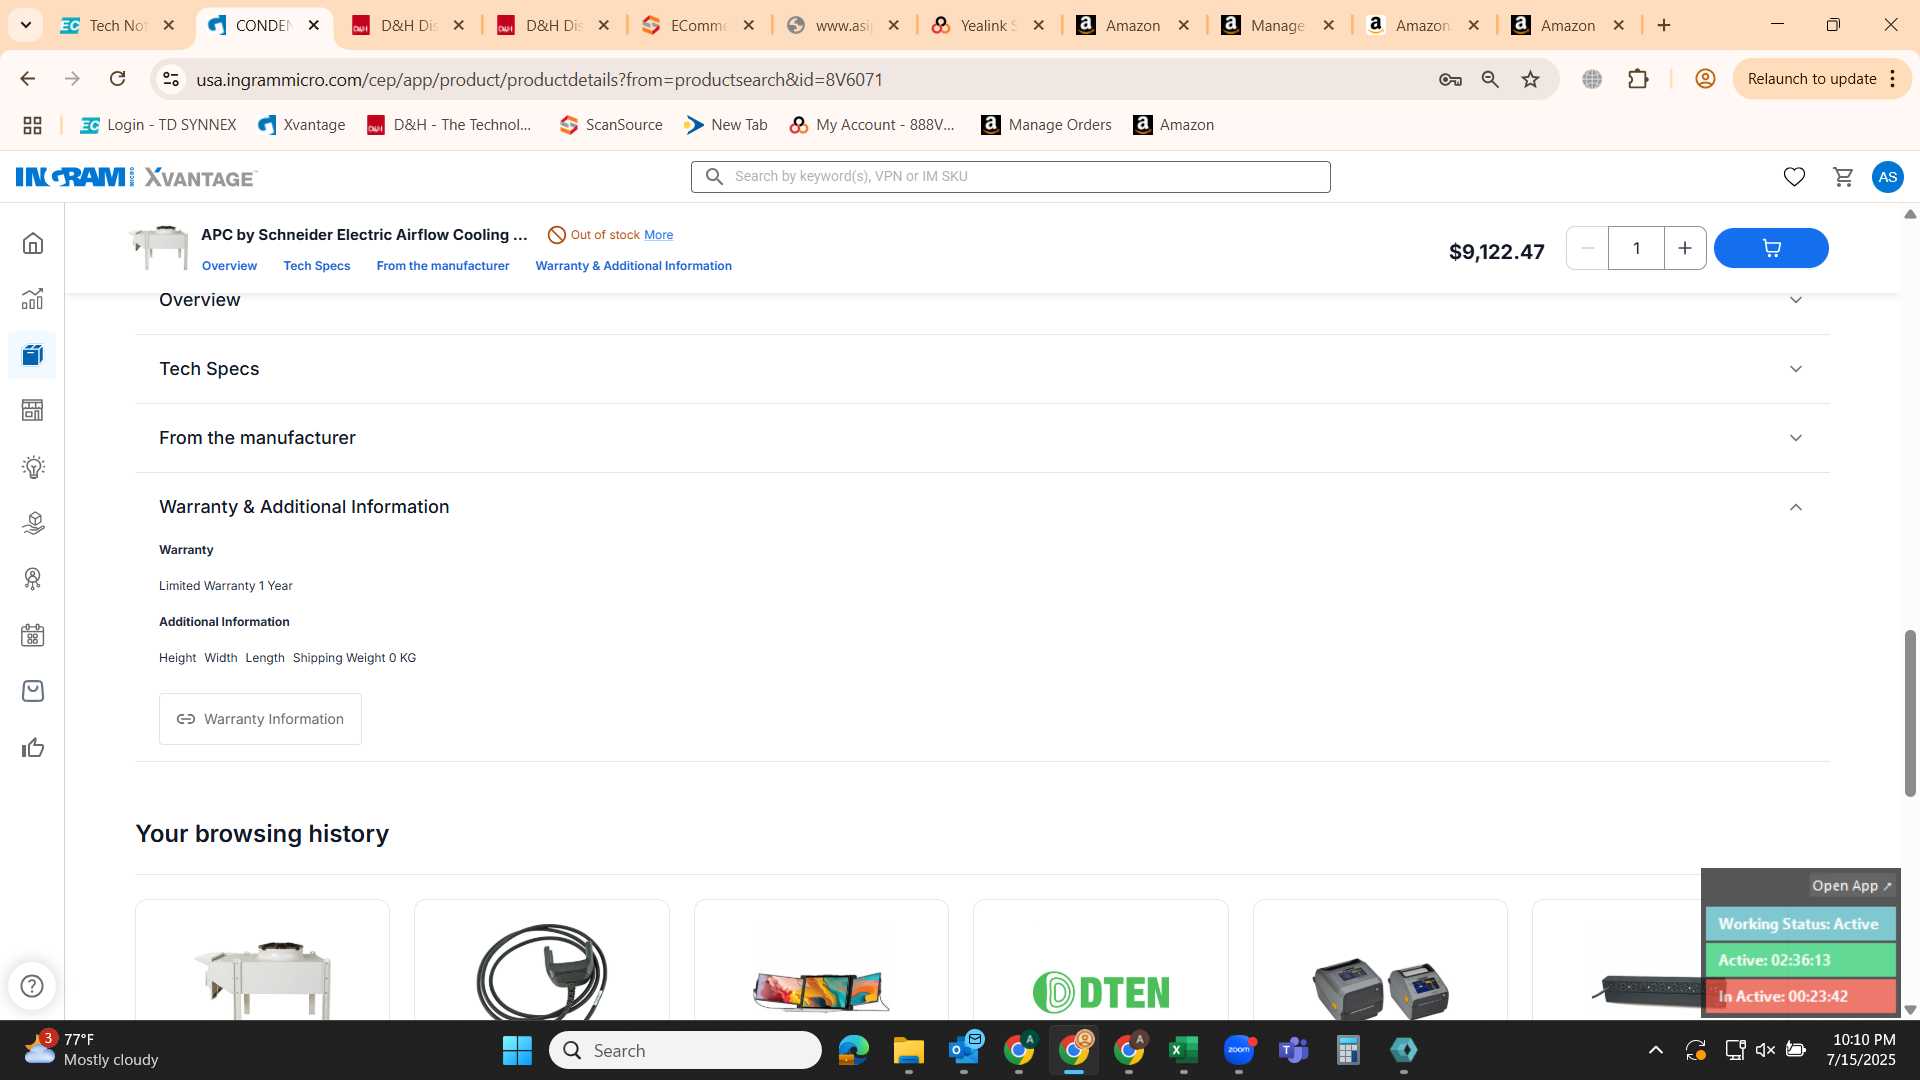Open the analytics chart sidebar icon
Image resolution: width=1920 pixels, height=1080 pixels.
pos(33,299)
